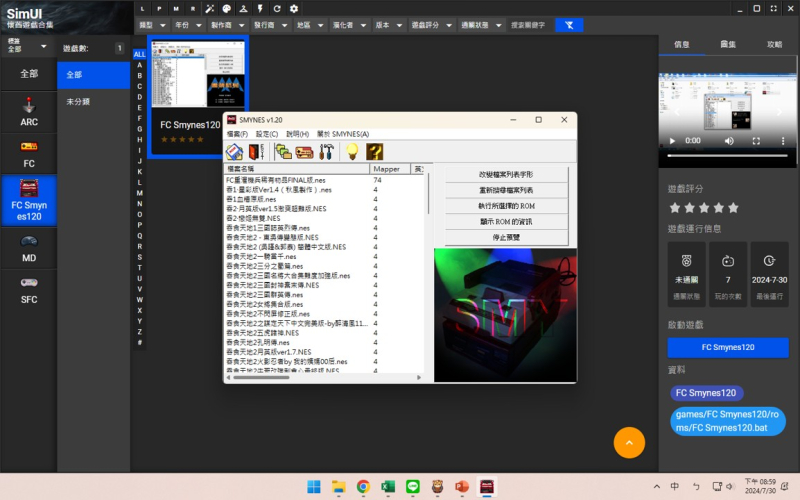Open the 年份 filter dropdown

click(188, 25)
